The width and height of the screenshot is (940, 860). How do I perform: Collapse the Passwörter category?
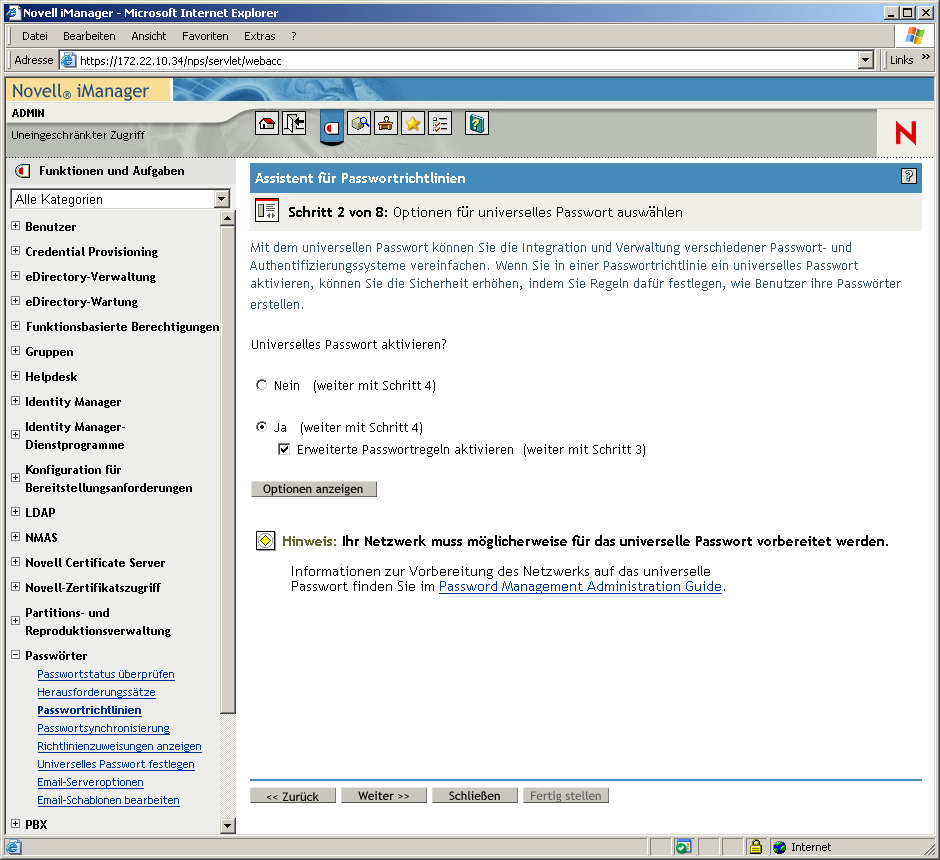(x=16, y=655)
